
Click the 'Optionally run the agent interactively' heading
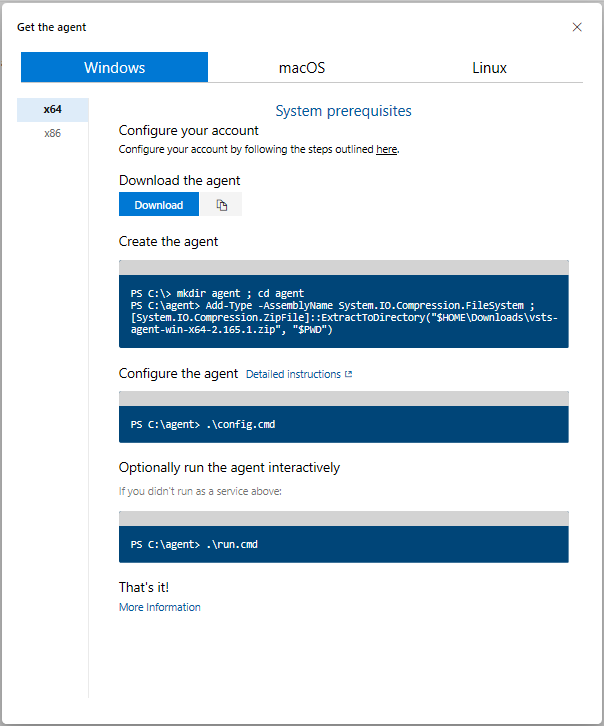(x=229, y=467)
